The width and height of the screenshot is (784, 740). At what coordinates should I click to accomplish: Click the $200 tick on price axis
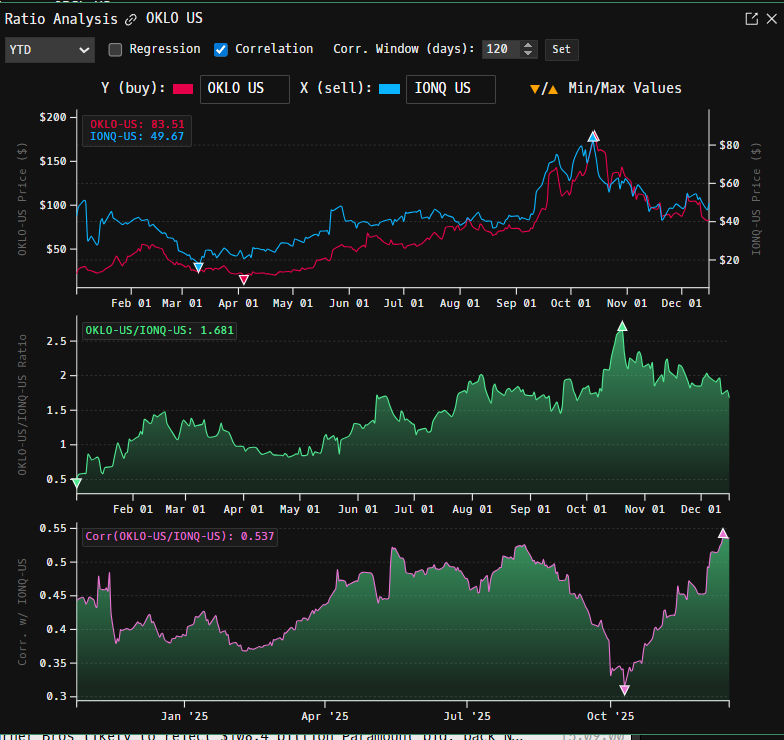pyautogui.click(x=53, y=117)
